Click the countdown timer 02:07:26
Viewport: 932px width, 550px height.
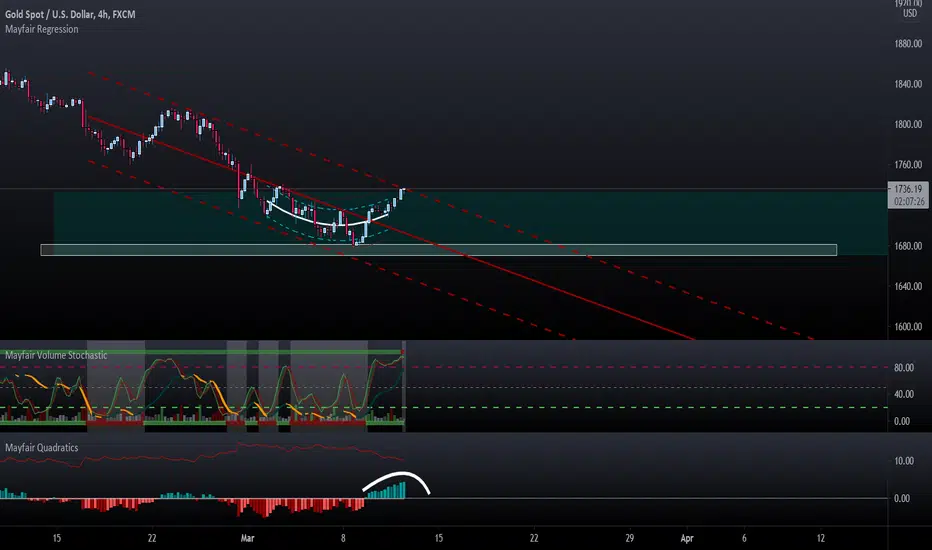tap(909, 202)
